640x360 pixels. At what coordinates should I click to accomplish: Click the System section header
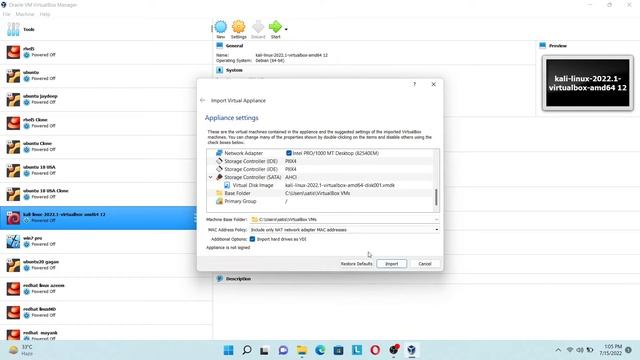[234, 70]
